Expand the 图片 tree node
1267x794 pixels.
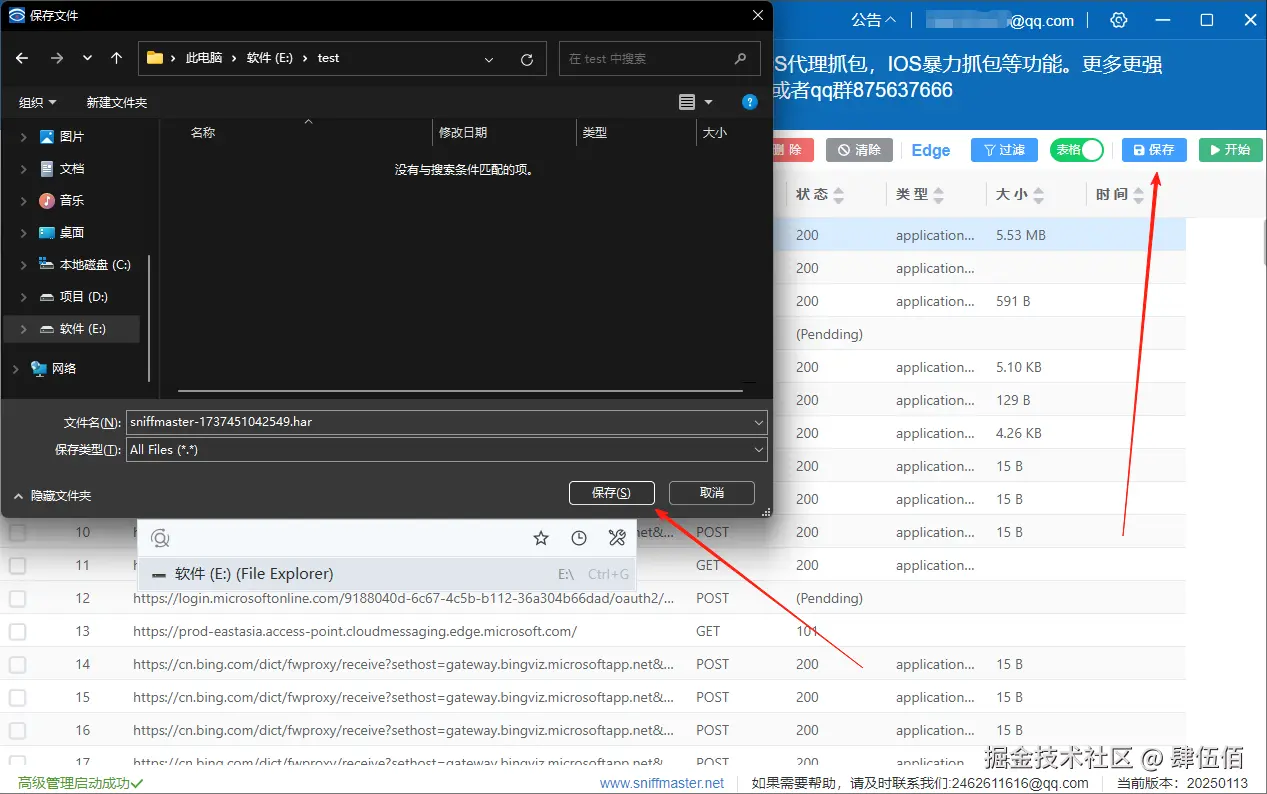tap(23, 136)
